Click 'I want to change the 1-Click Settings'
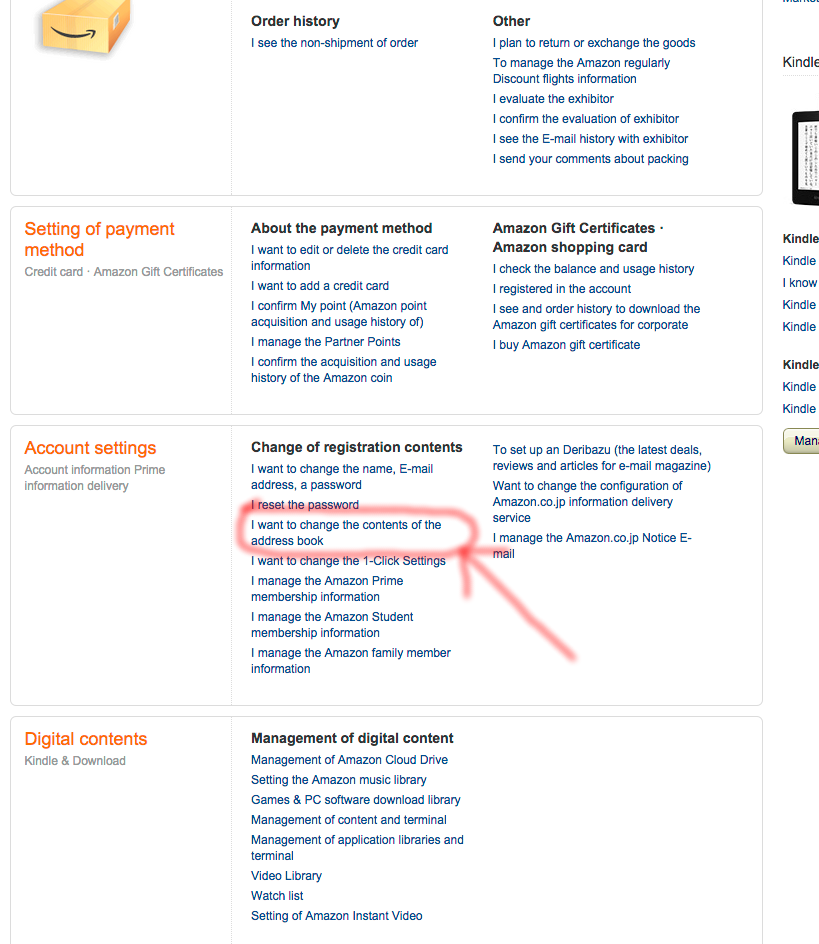 (x=348, y=560)
